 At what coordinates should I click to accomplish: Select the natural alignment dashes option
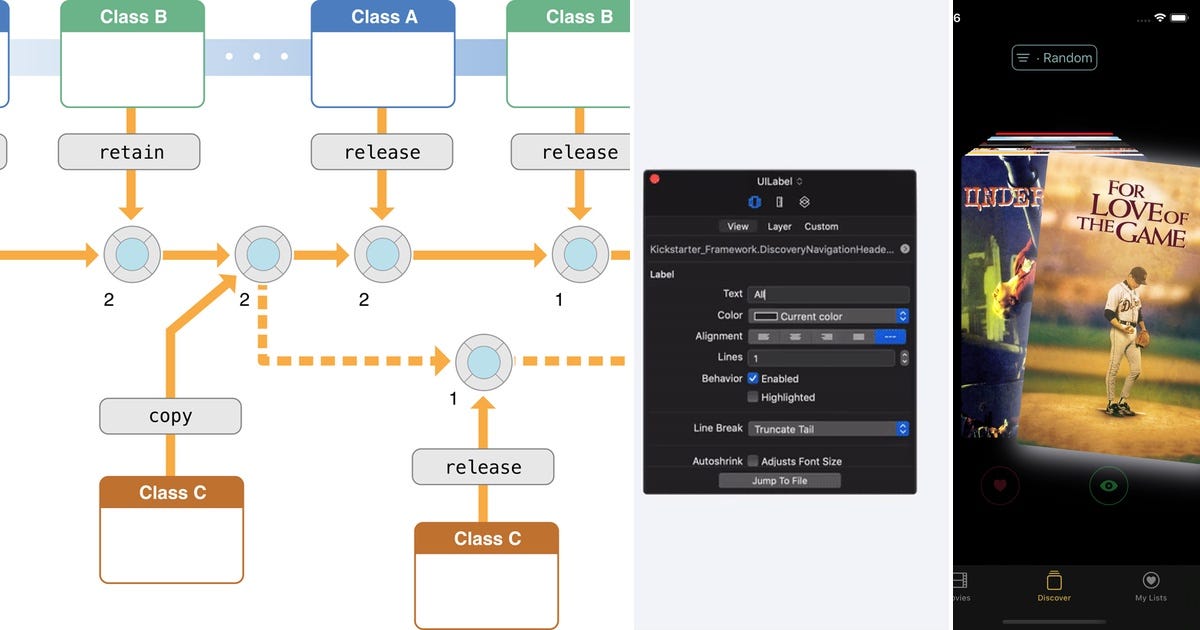coord(890,337)
